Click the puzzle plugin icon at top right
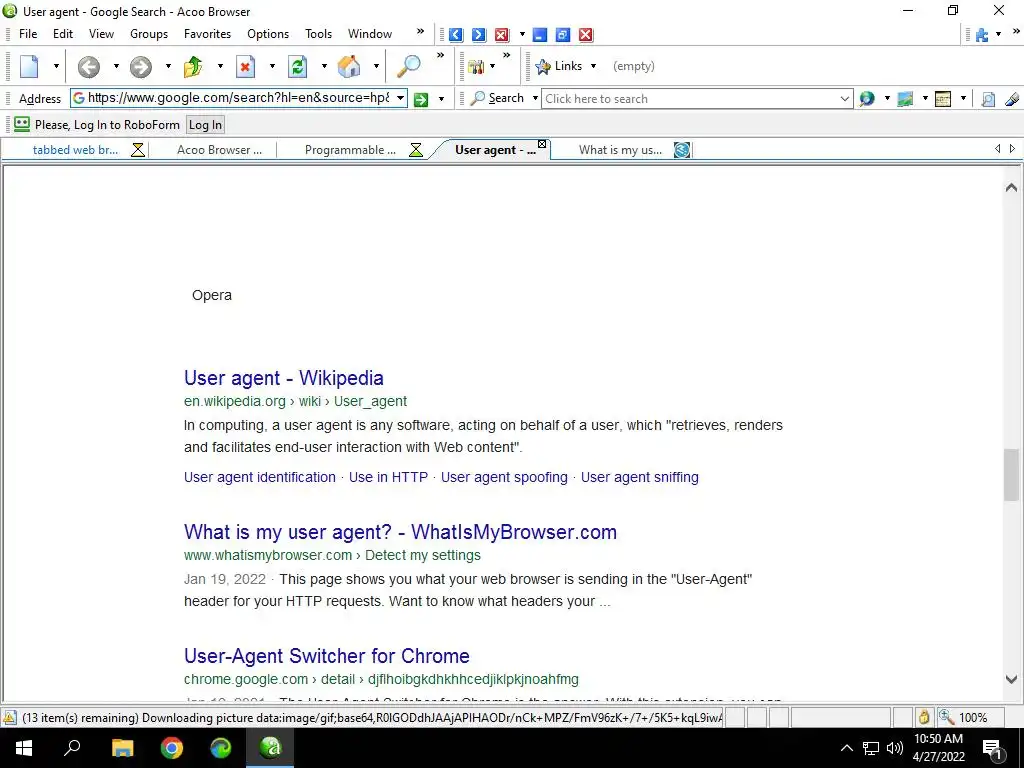Viewport: 1024px width, 768px height. [x=982, y=35]
